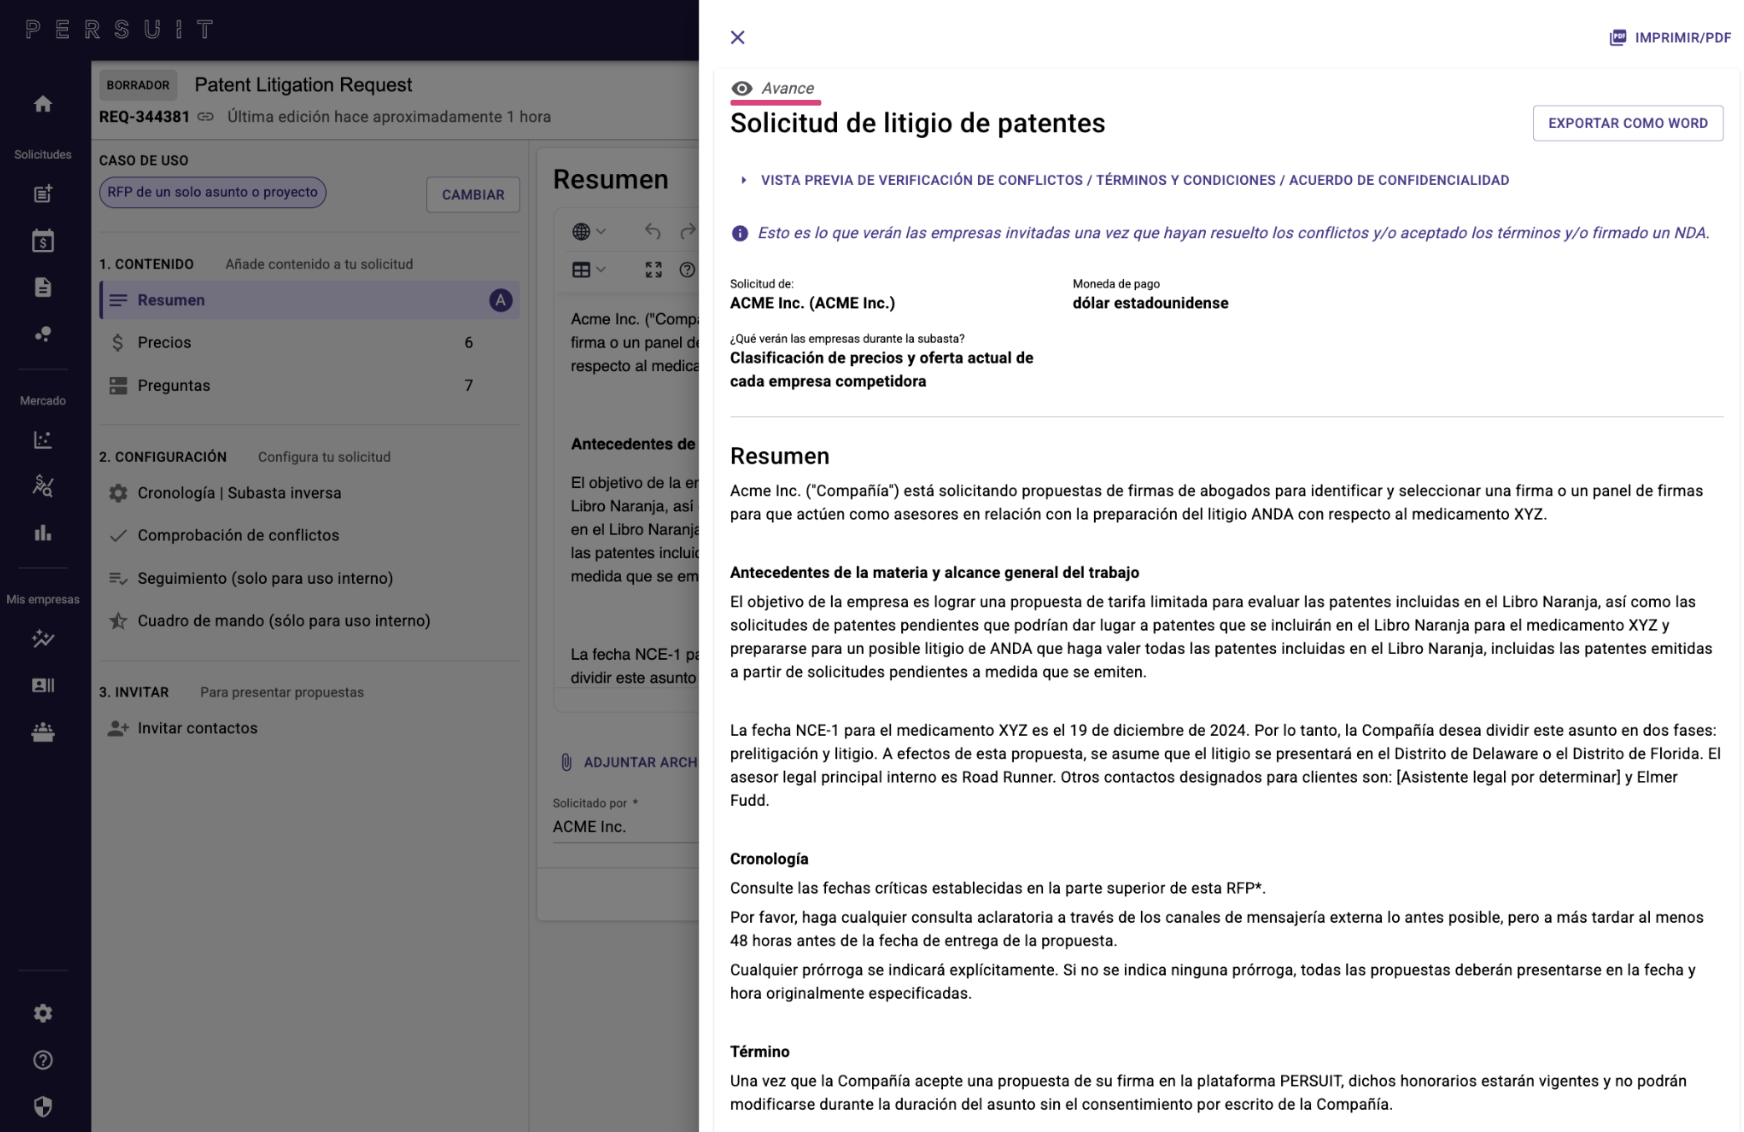This screenshot has width=1744, height=1132.
Task: Open the document icon in sidebar
Action: 43,287
